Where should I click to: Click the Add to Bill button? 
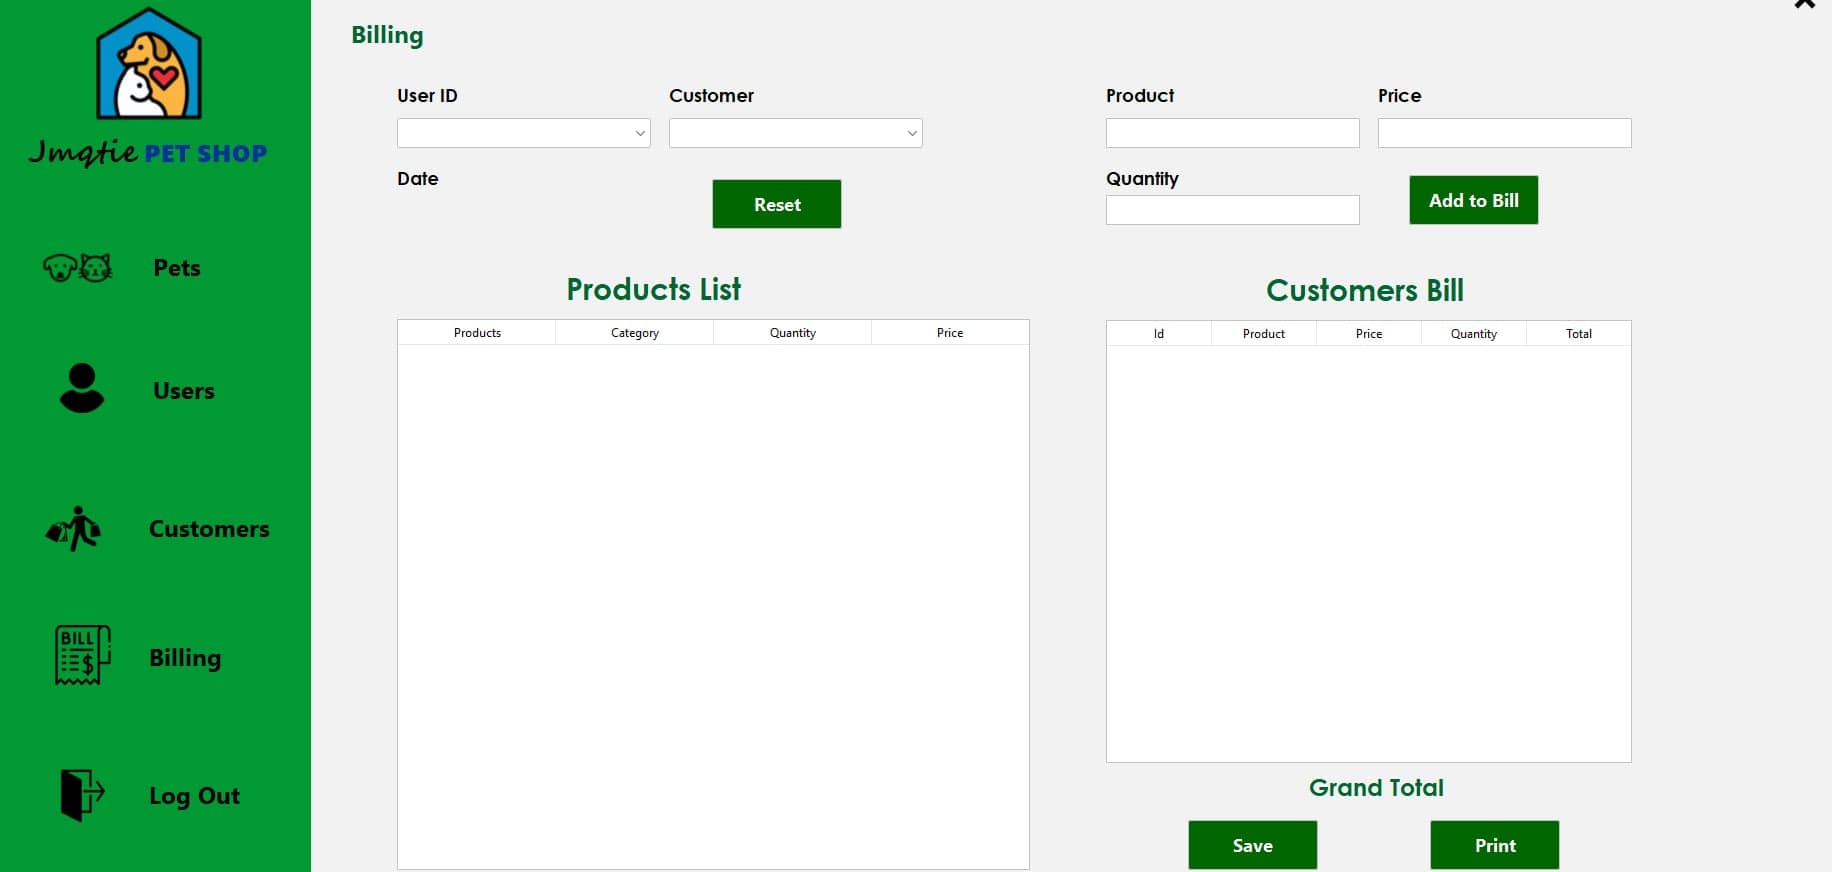(1474, 200)
